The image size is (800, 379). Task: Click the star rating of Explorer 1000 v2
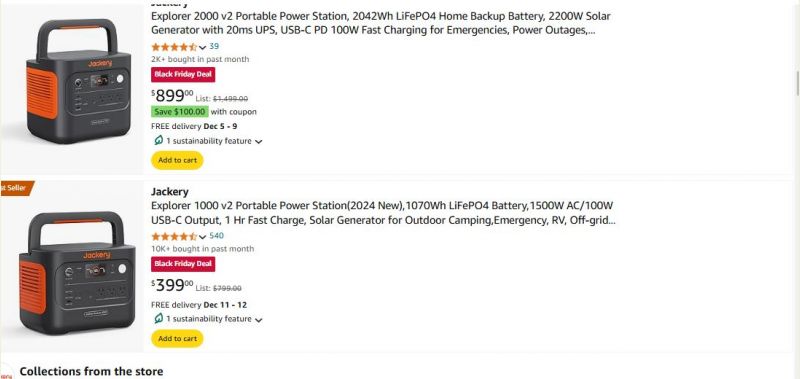pos(174,236)
